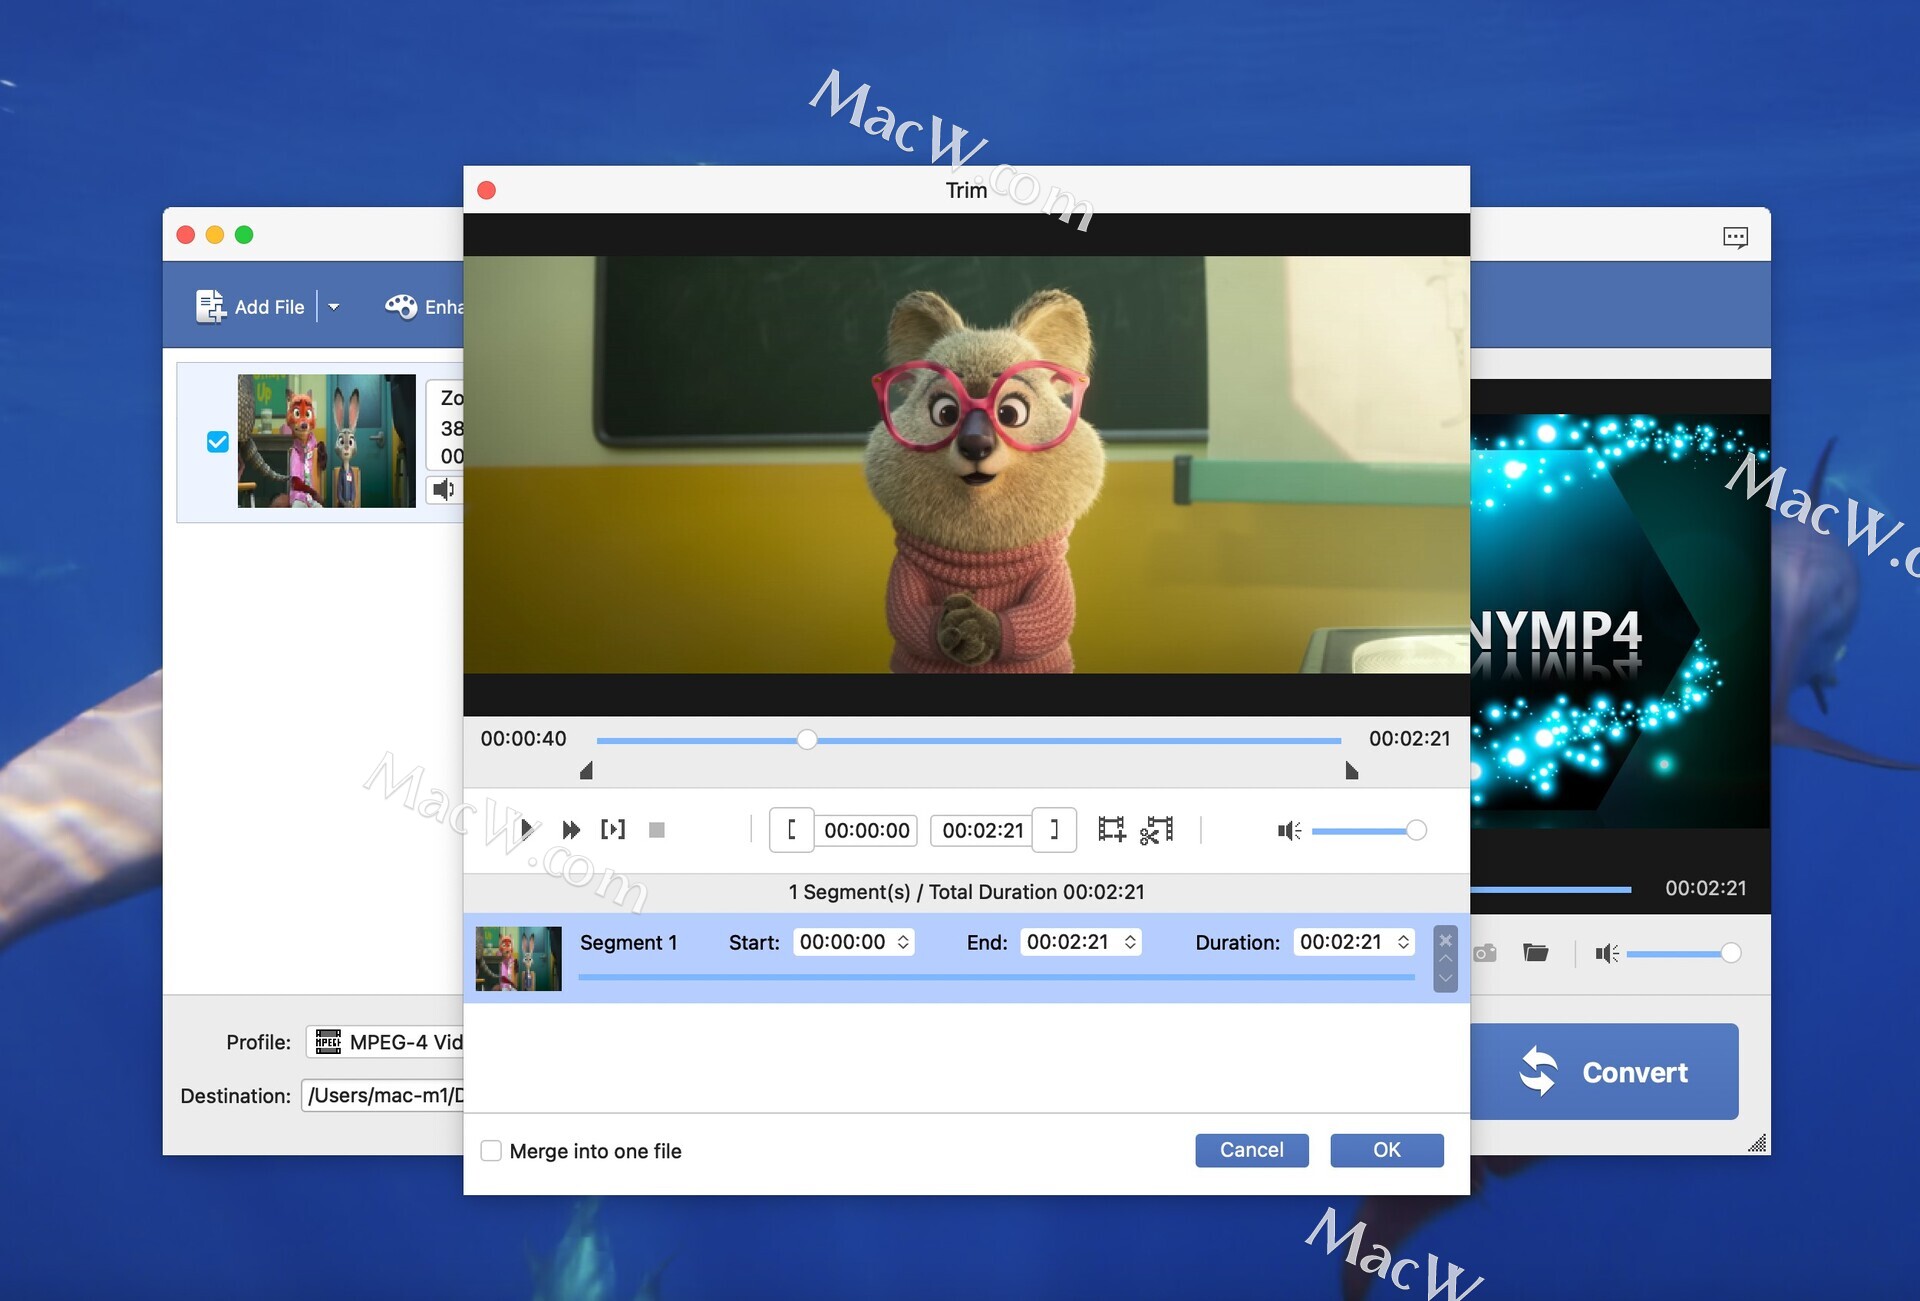Set end point with right bracket button
Screen dimensions: 1920x1301
point(1054,829)
